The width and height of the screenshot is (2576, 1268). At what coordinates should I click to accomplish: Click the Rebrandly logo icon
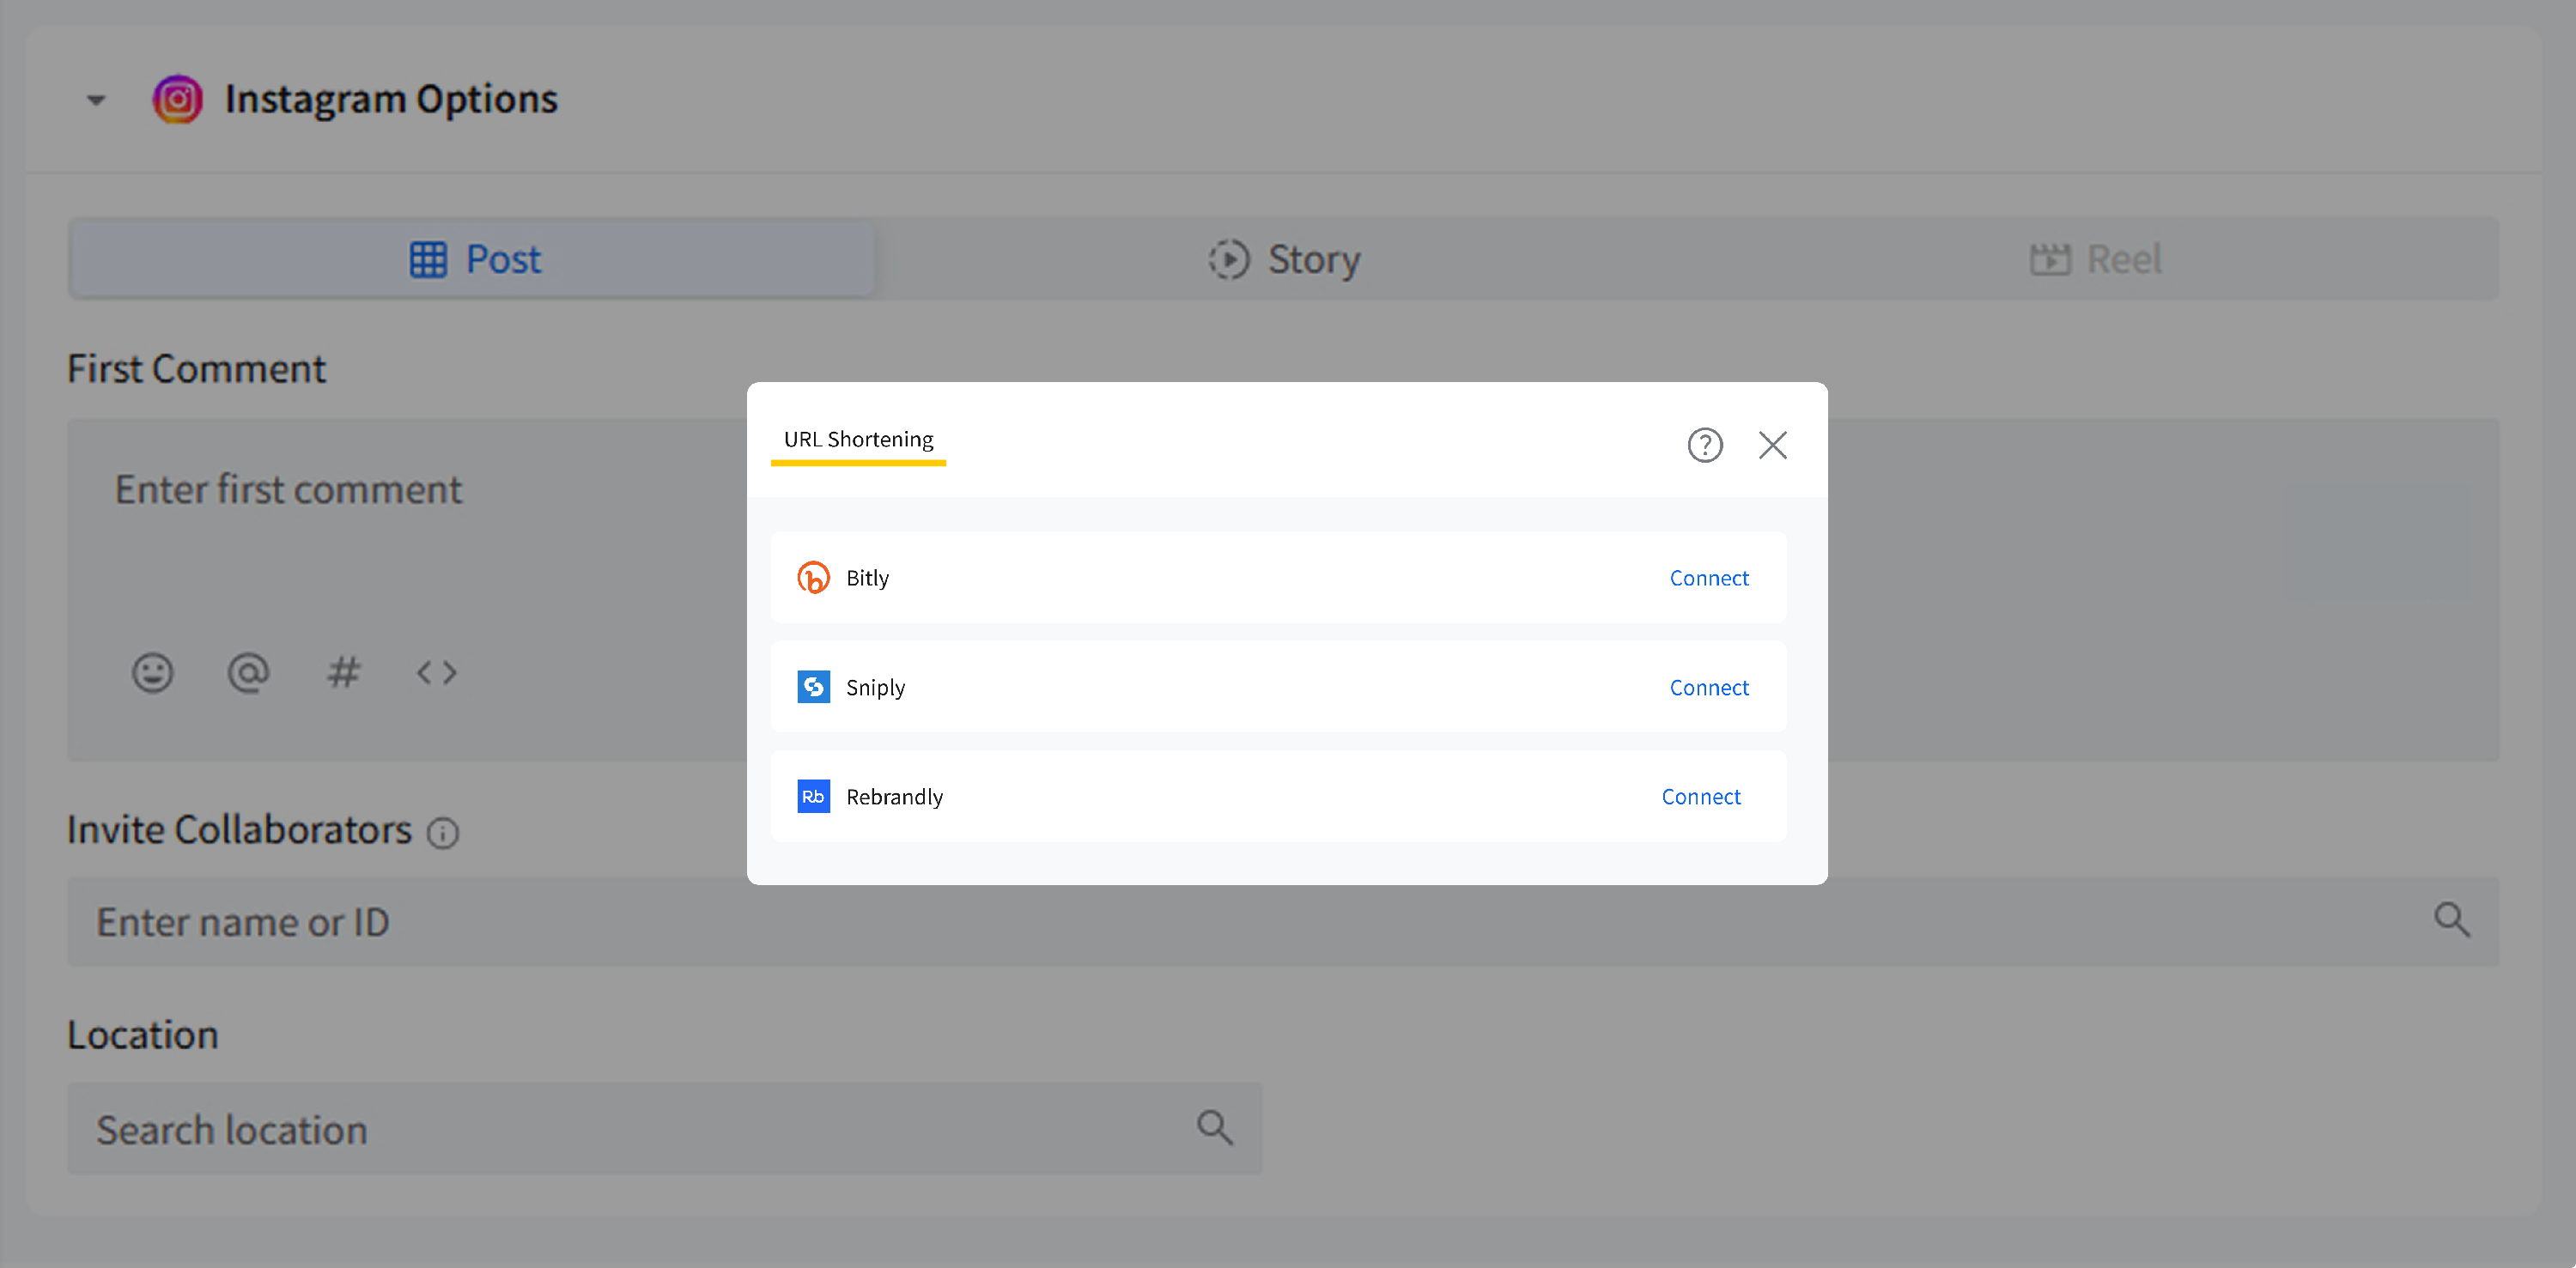813,796
